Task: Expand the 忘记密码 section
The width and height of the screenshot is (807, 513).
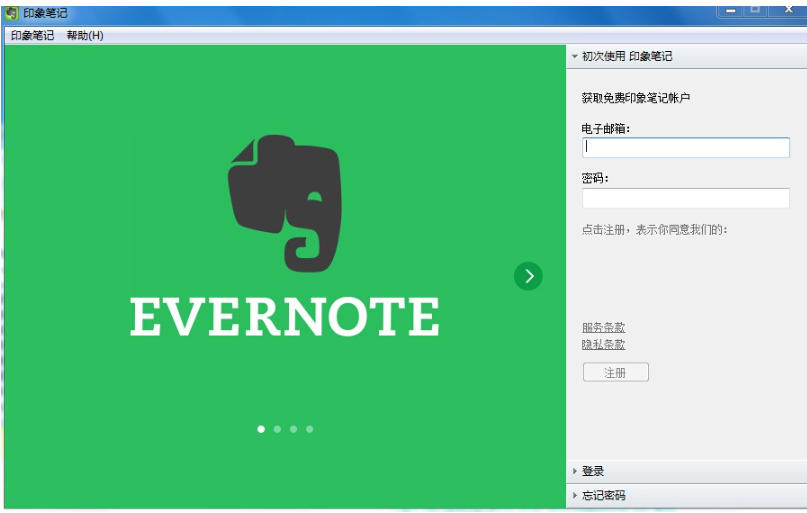Action: point(687,496)
